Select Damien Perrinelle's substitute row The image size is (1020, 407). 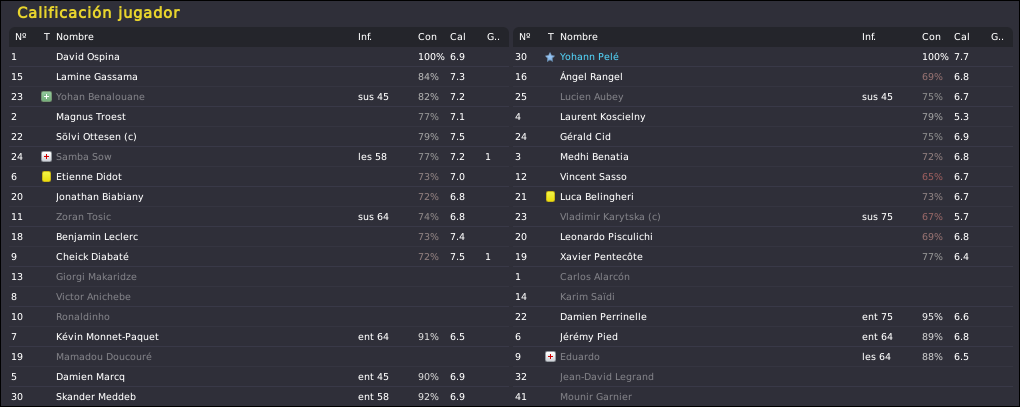(x=762, y=317)
